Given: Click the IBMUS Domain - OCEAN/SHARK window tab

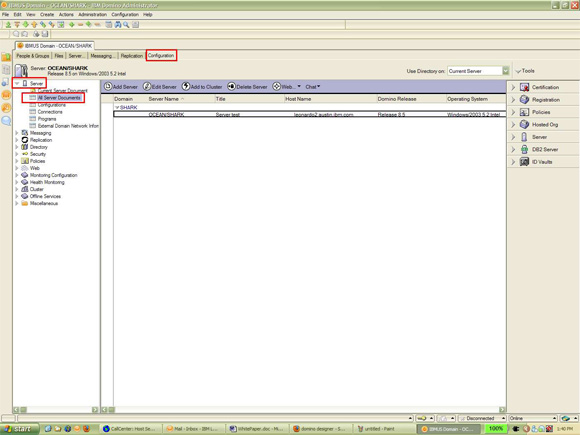Looking at the screenshot, I should (55, 45).
